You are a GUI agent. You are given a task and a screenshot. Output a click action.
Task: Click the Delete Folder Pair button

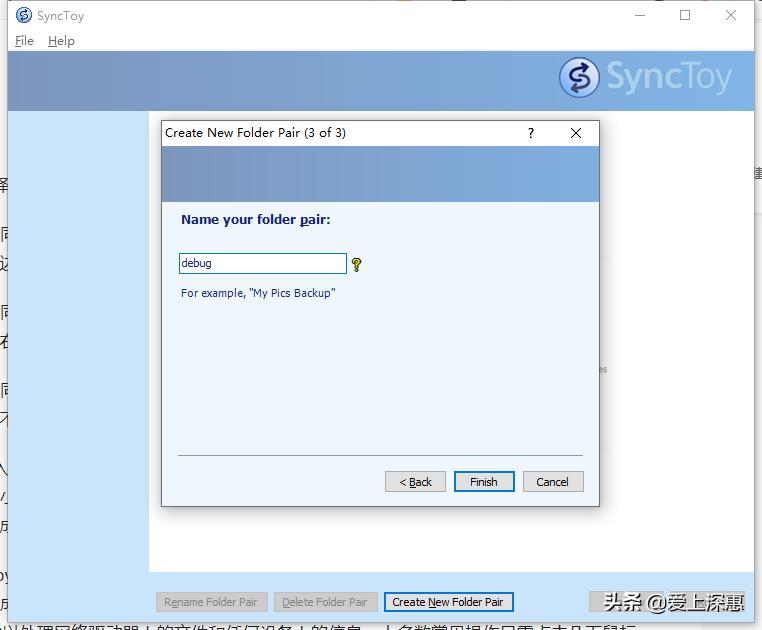point(326,602)
